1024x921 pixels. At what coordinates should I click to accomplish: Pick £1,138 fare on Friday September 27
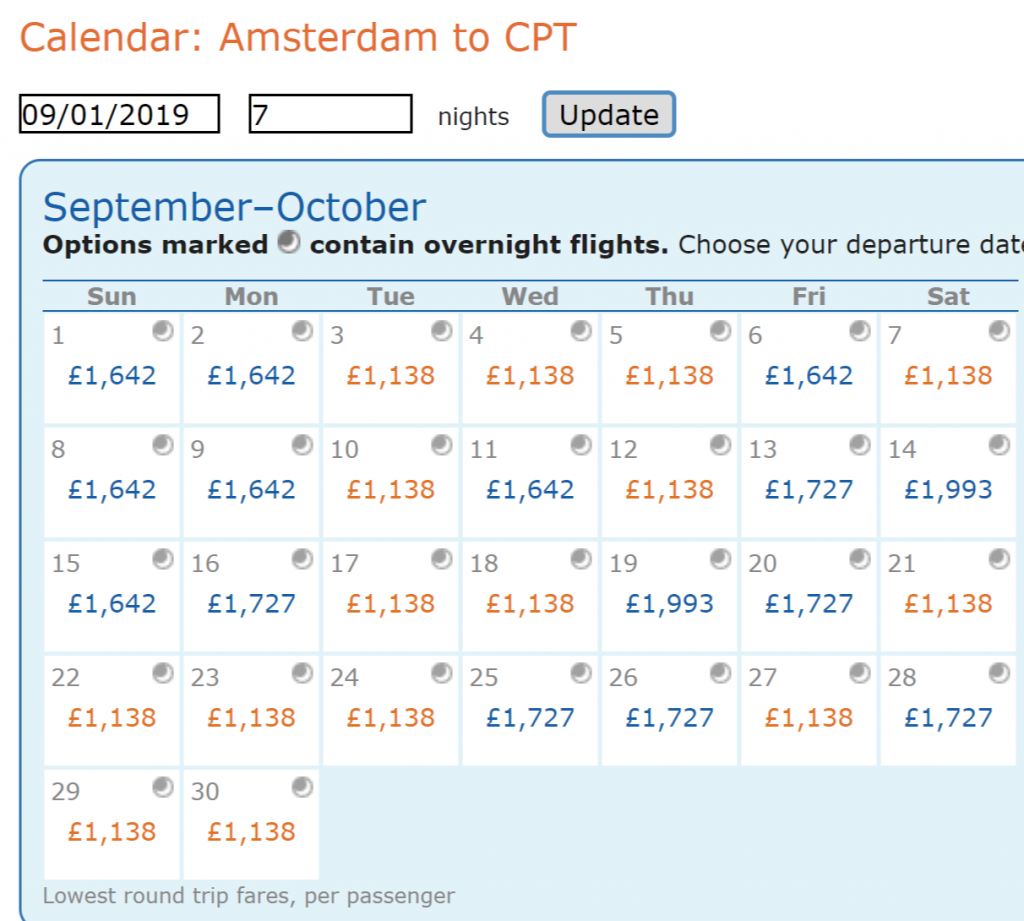(x=809, y=719)
